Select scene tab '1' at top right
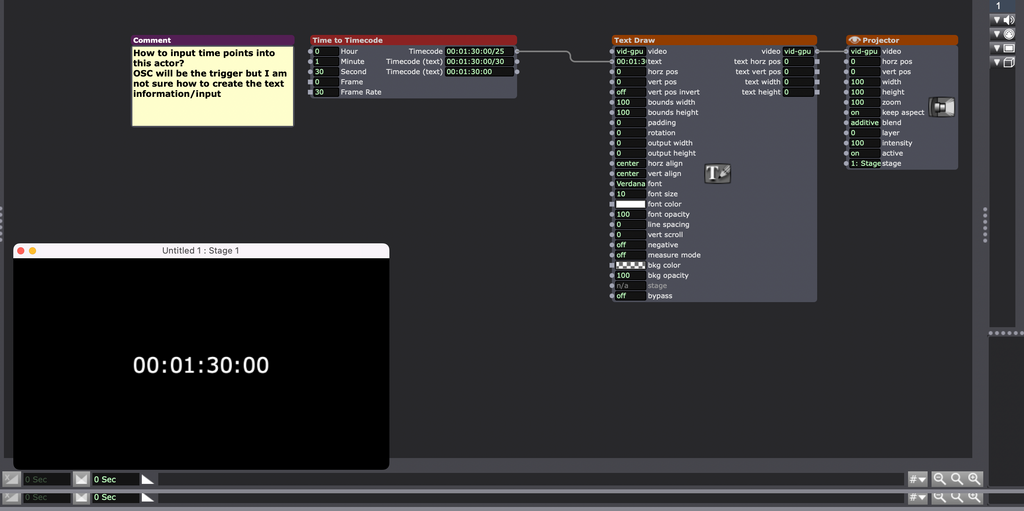The height and width of the screenshot is (511, 1024). click(x=998, y=6)
